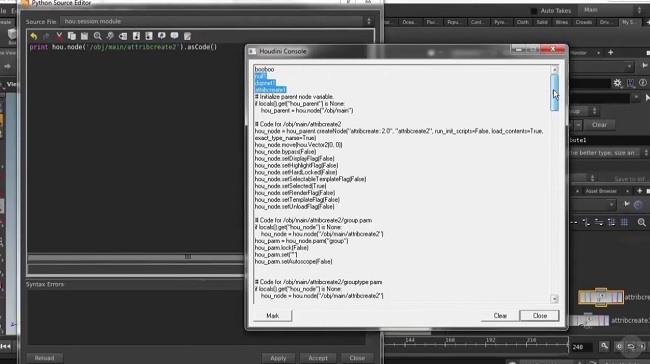
Task: Click the network view zoom magnifier icon
Action: [641, 222]
